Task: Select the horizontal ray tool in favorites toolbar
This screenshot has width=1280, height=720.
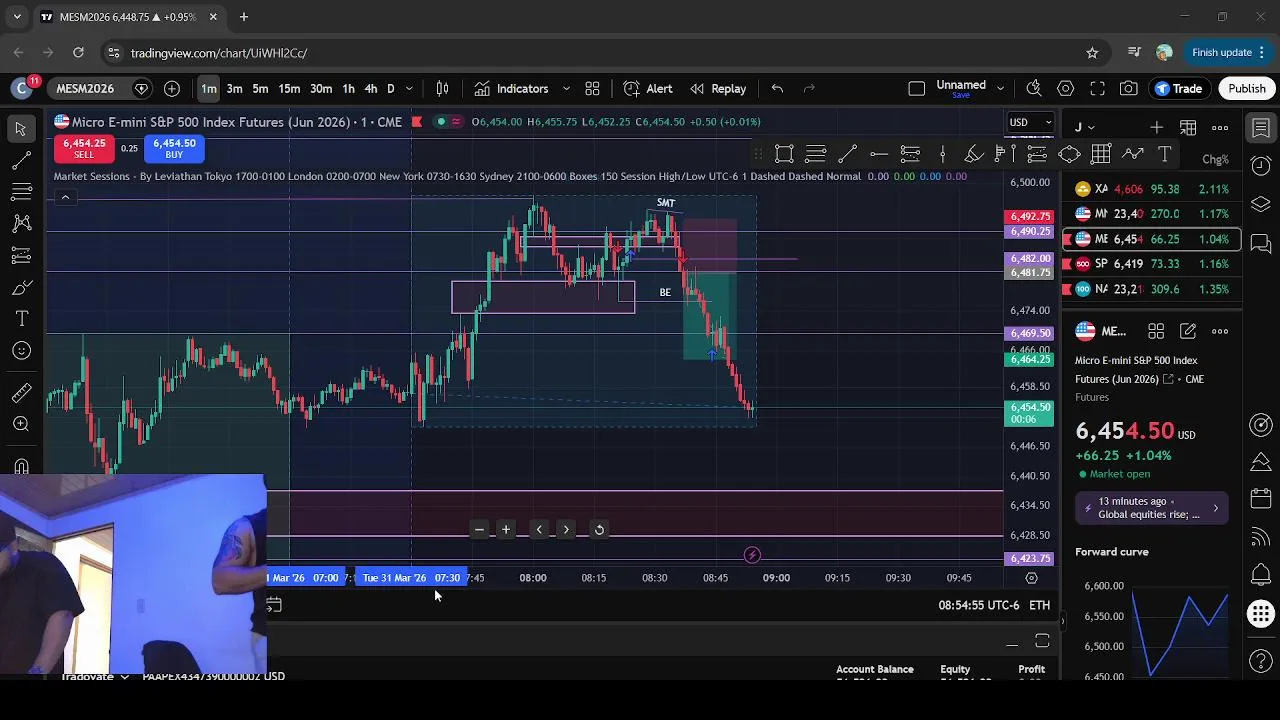Action: pyautogui.click(x=879, y=154)
